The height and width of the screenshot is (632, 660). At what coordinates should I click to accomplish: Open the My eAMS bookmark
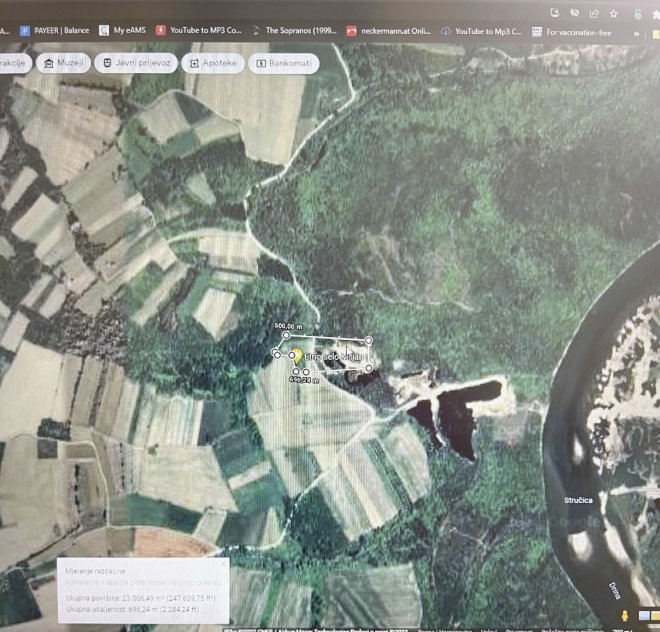click(x=126, y=30)
